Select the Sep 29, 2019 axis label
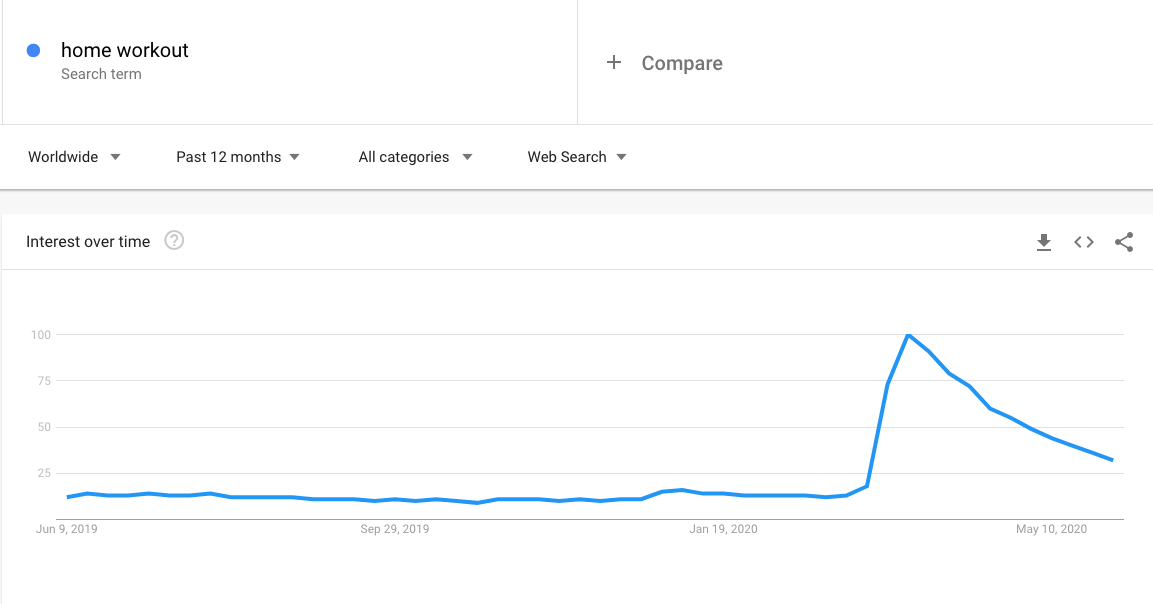 click(395, 529)
